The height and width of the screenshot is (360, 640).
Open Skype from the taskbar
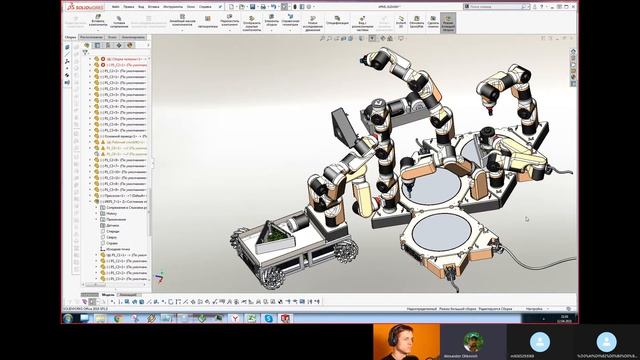point(268,318)
